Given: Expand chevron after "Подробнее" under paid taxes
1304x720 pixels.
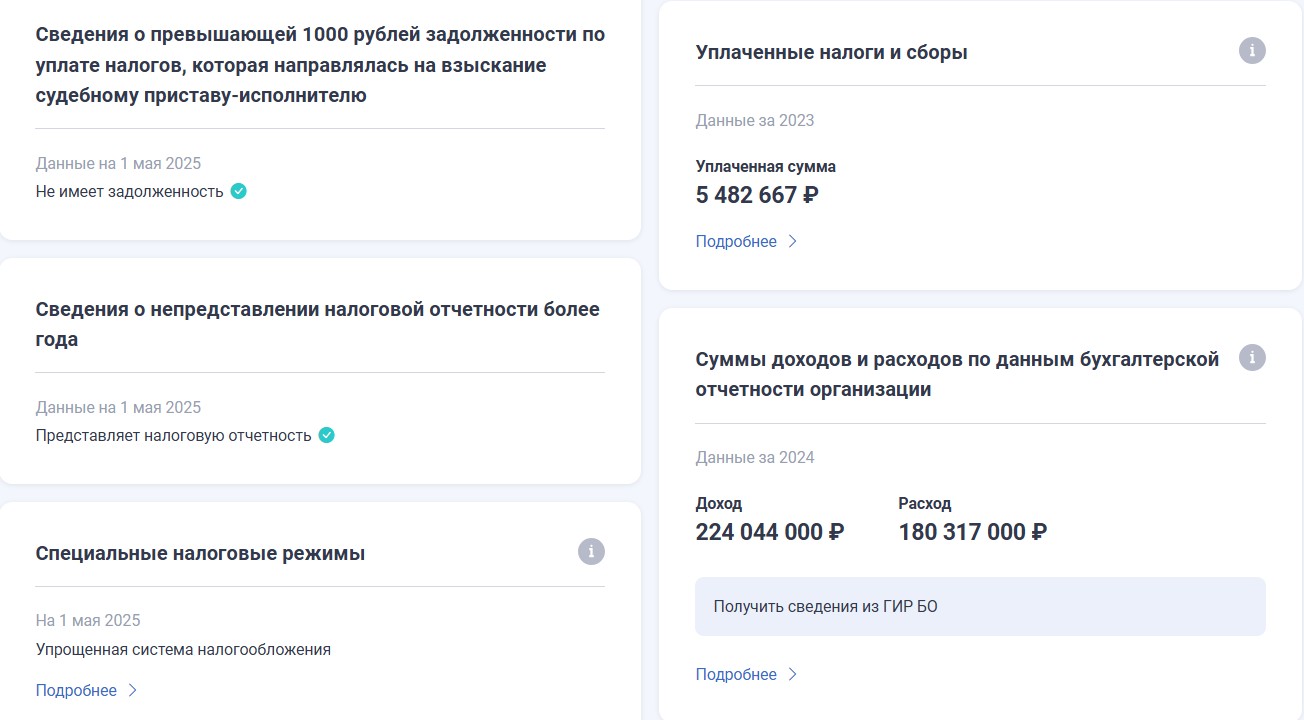Looking at the screenshot, I should 792,241.
